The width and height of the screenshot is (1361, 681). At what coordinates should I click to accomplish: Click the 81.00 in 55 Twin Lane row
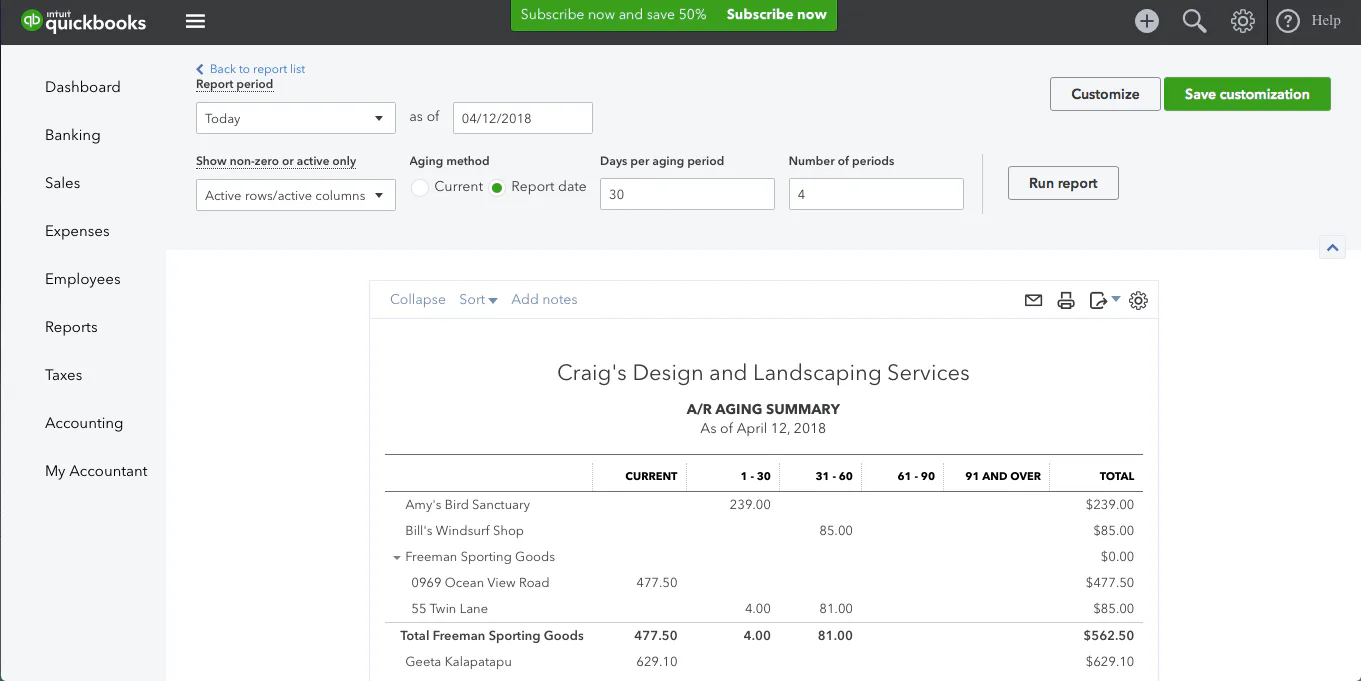(x=835, y=609)
